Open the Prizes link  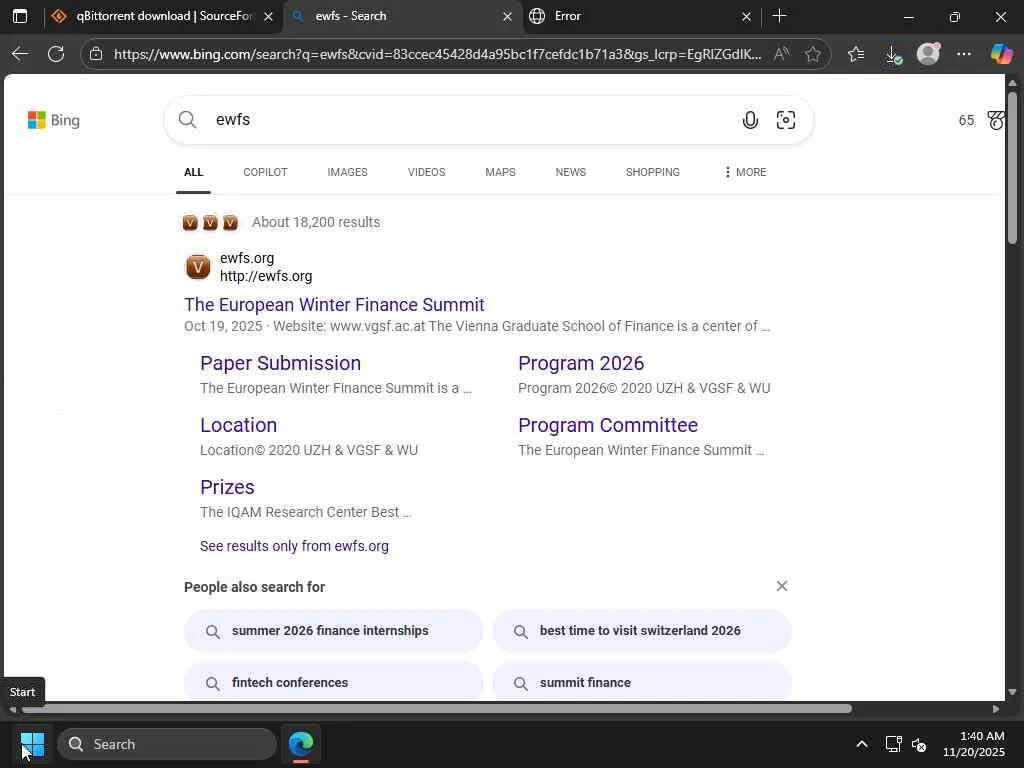pos(227,487)
